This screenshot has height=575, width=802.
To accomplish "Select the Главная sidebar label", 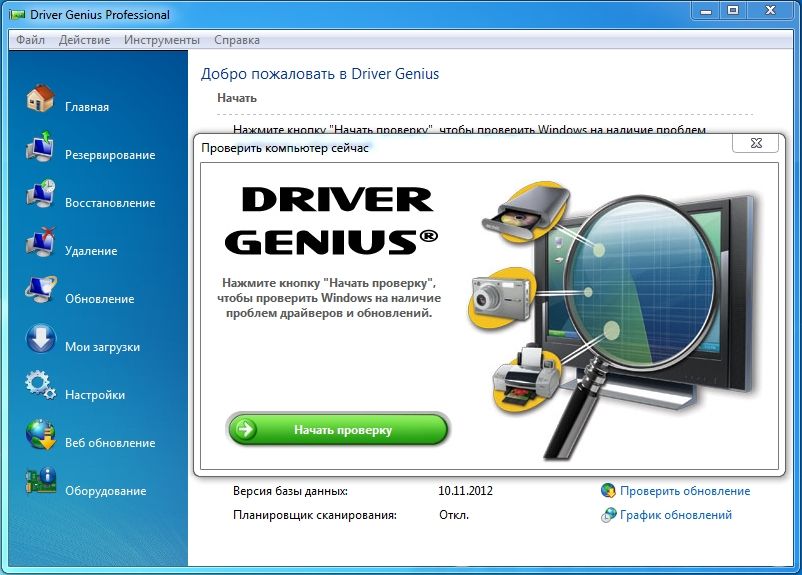I will tap(87, 107).
